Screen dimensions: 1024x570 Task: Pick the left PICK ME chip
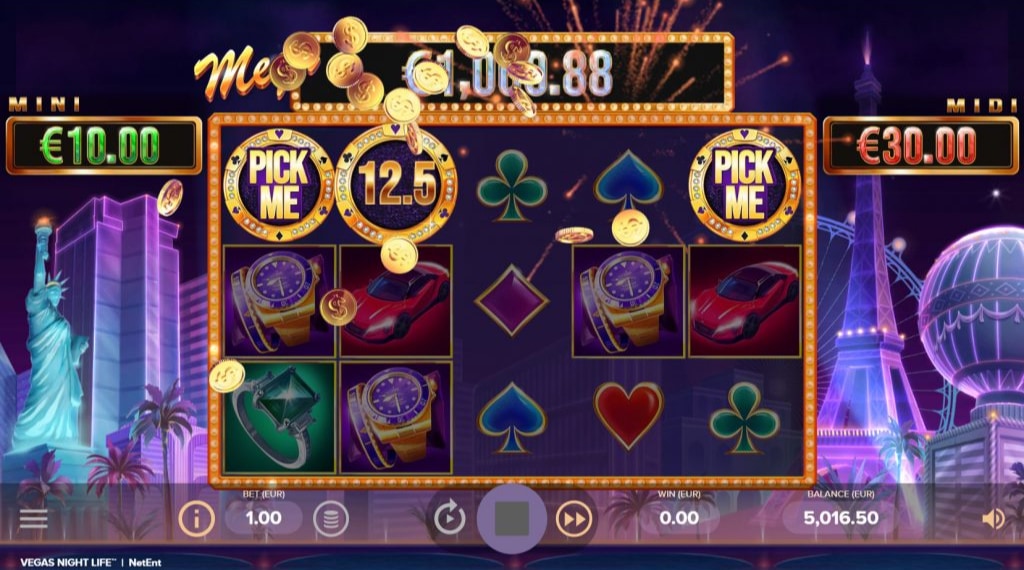279,186
